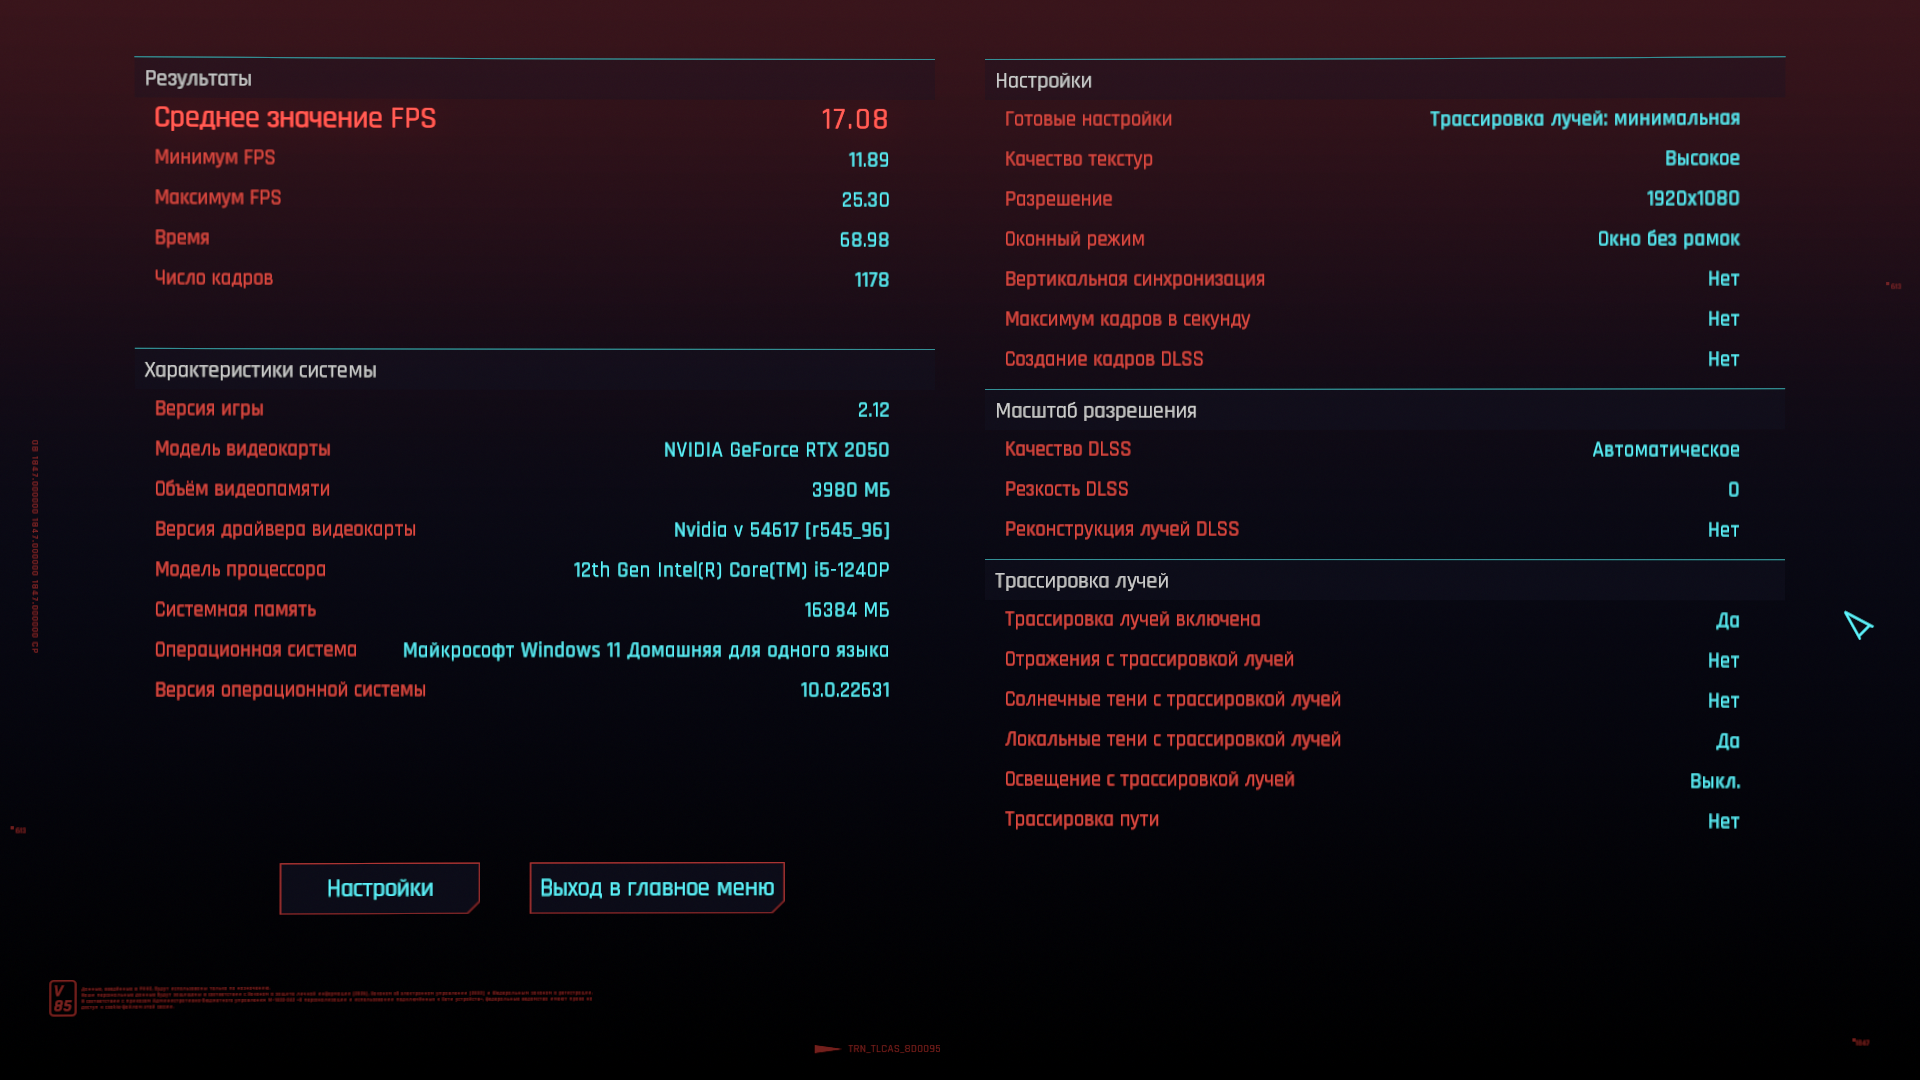
Task: Select Локальные тени с трассировкой value Да
Action: (1727, 741)
